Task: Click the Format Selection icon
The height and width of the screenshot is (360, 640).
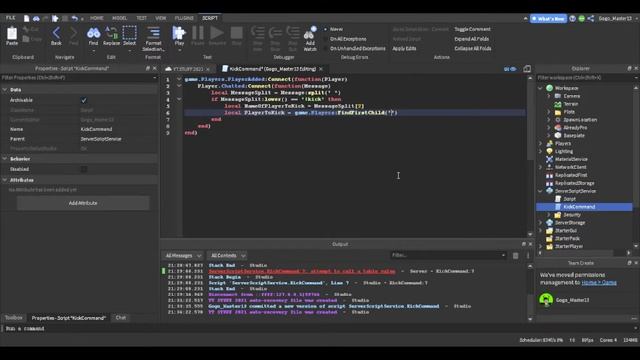Action: (153, 33)
